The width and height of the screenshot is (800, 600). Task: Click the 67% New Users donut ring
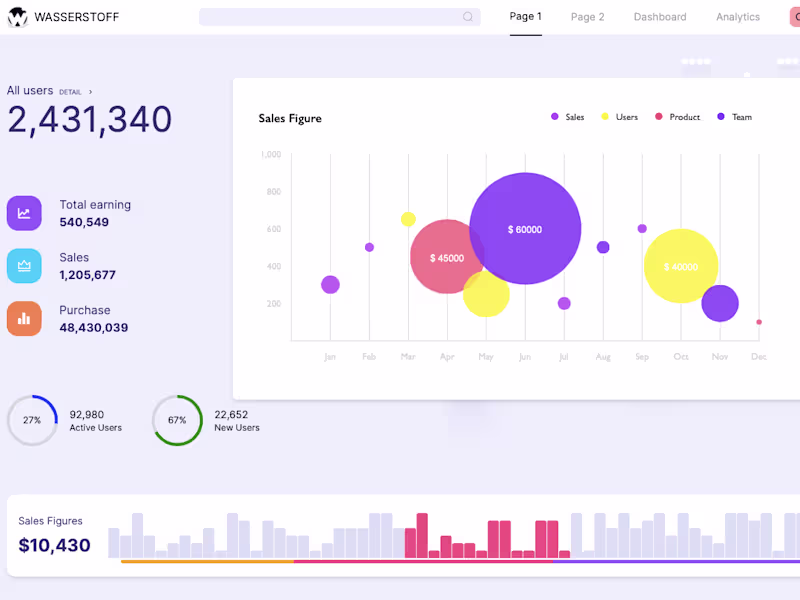[x=177, y=420]
